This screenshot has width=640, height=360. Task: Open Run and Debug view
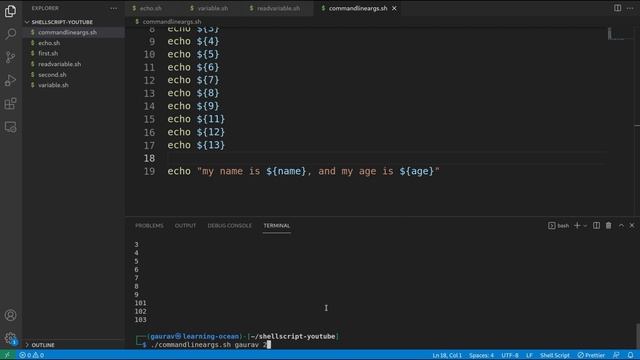coord(11,80)
